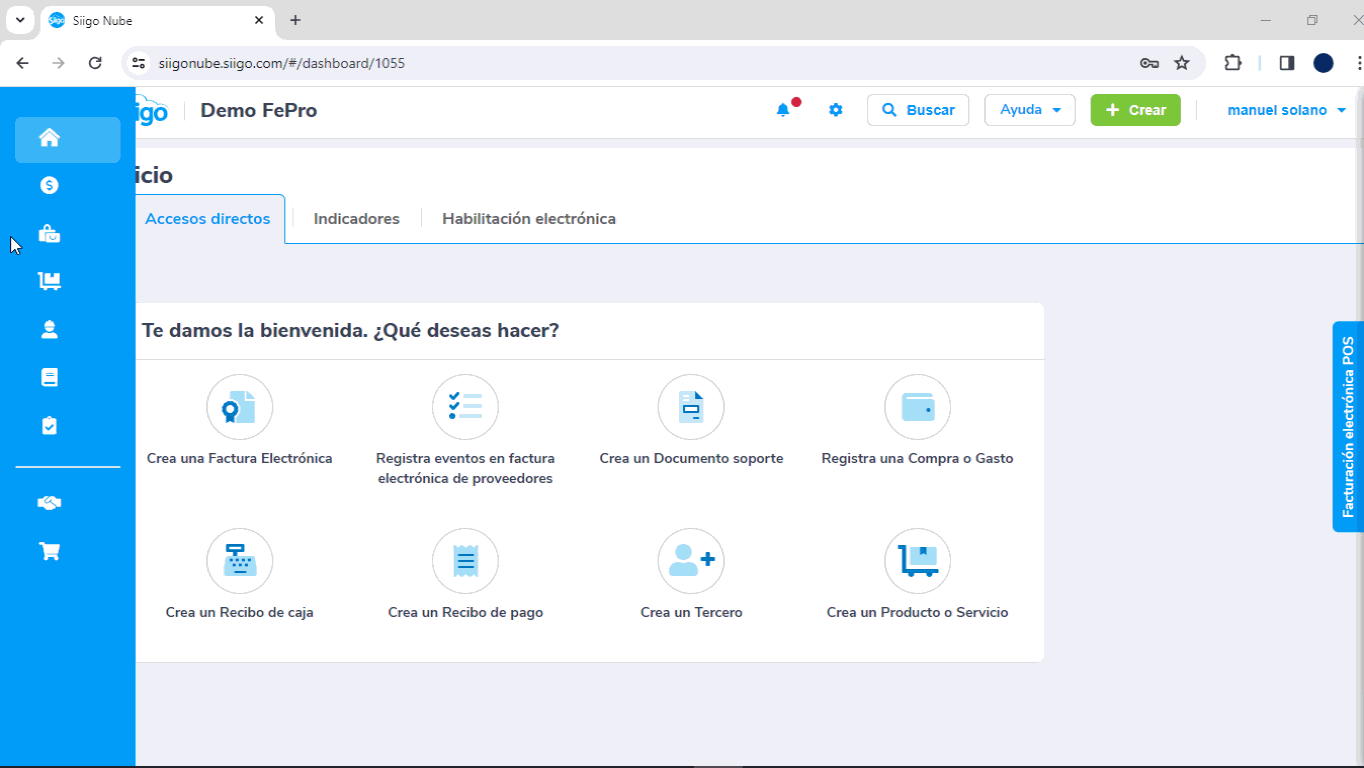
Task: Click Crea un Recibo de caja label
Action: (239, 613)
